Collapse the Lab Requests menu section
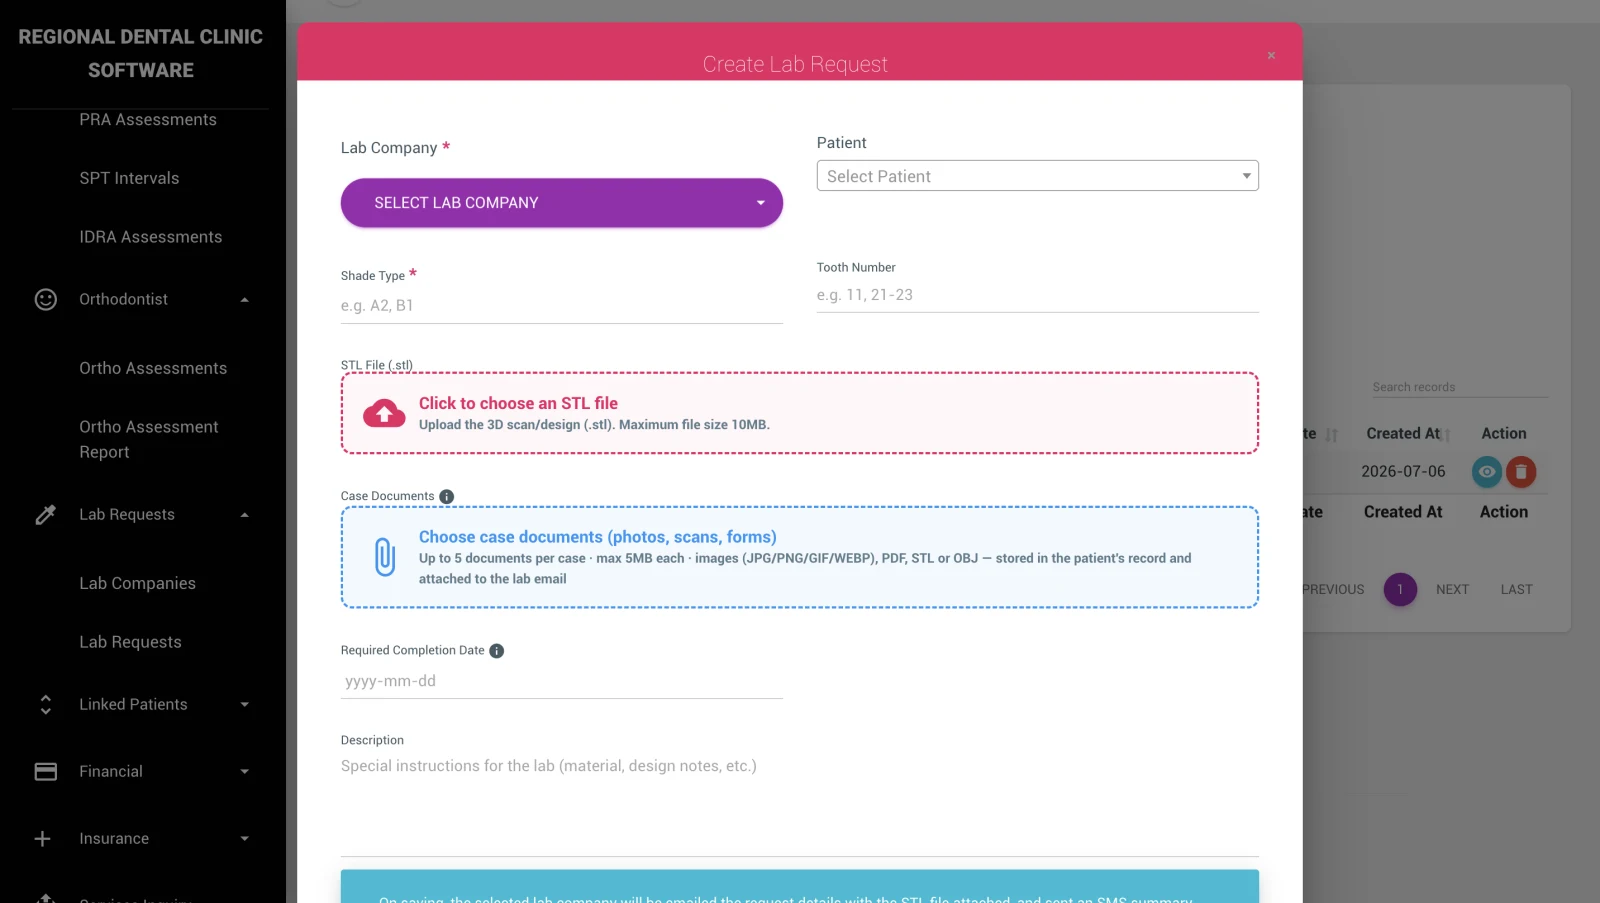 pos(245,515)
